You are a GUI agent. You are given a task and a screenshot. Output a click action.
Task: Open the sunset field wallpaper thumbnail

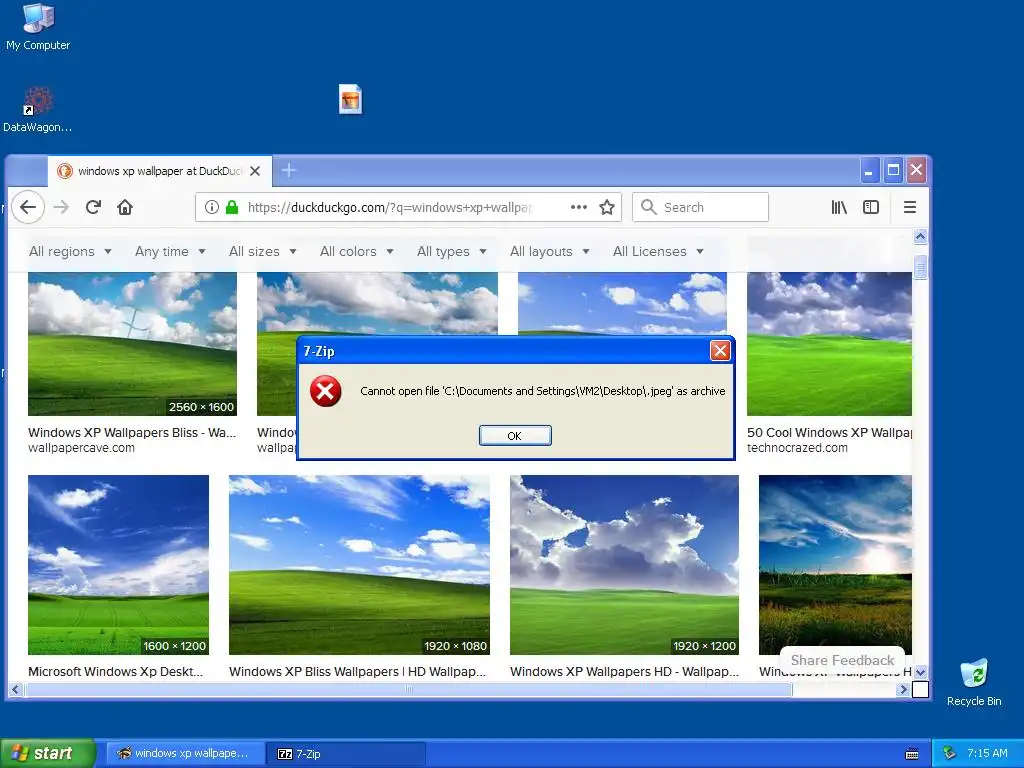point(835,565)
